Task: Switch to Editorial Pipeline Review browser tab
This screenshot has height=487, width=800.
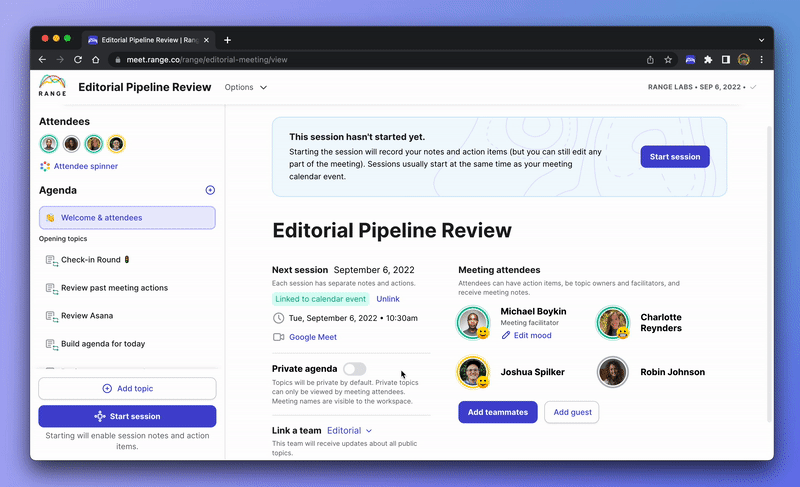Action: [x=148, y=40]
